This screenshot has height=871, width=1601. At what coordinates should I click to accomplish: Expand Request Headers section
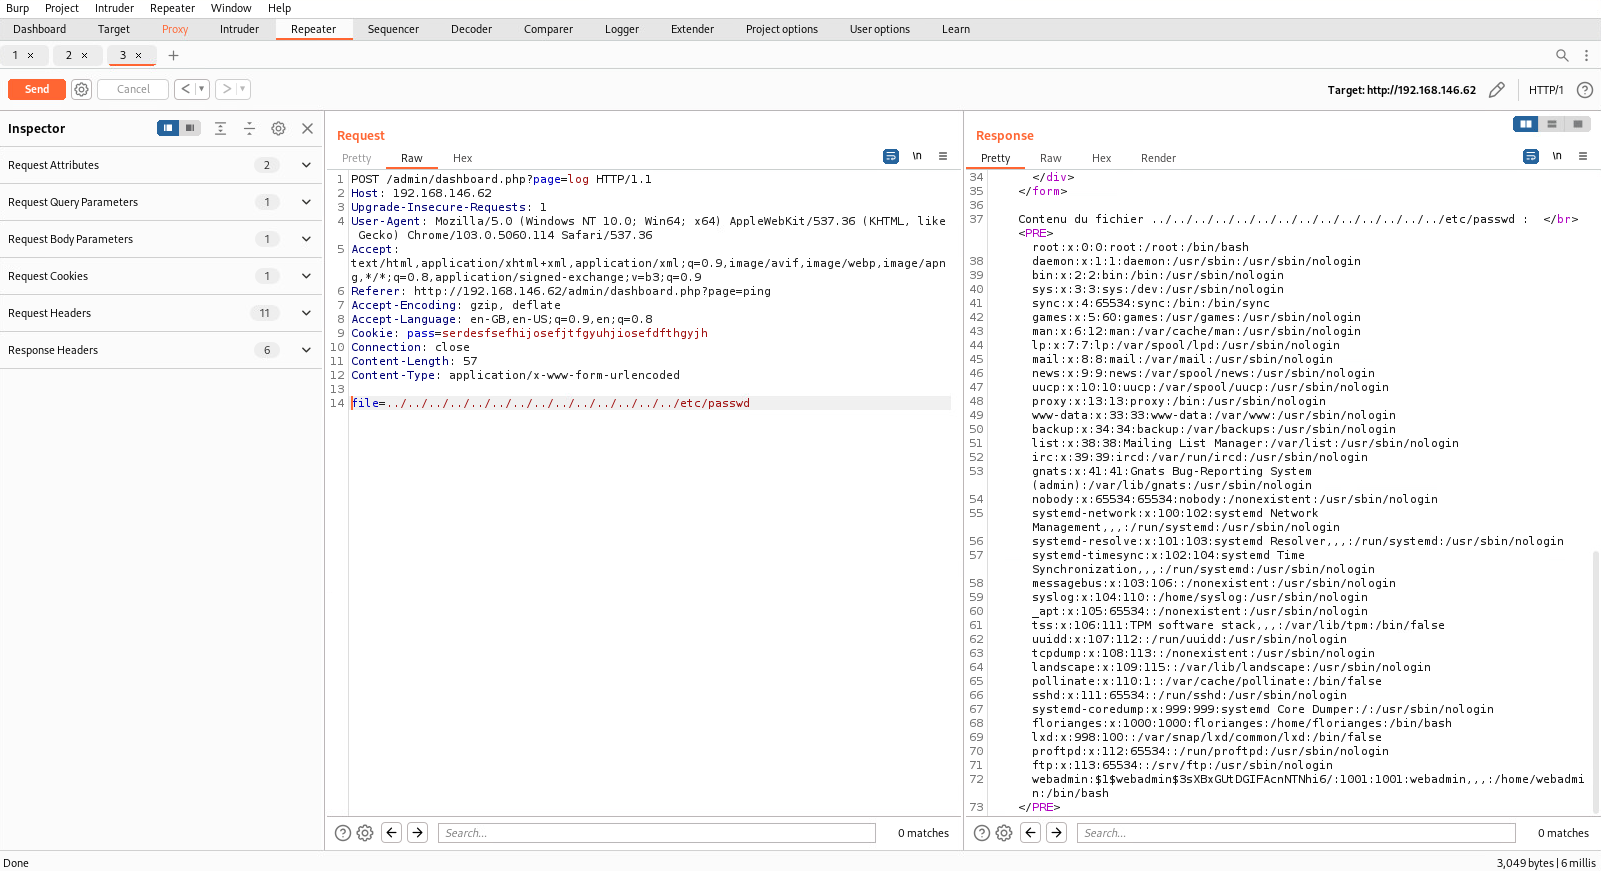[306, 313]
